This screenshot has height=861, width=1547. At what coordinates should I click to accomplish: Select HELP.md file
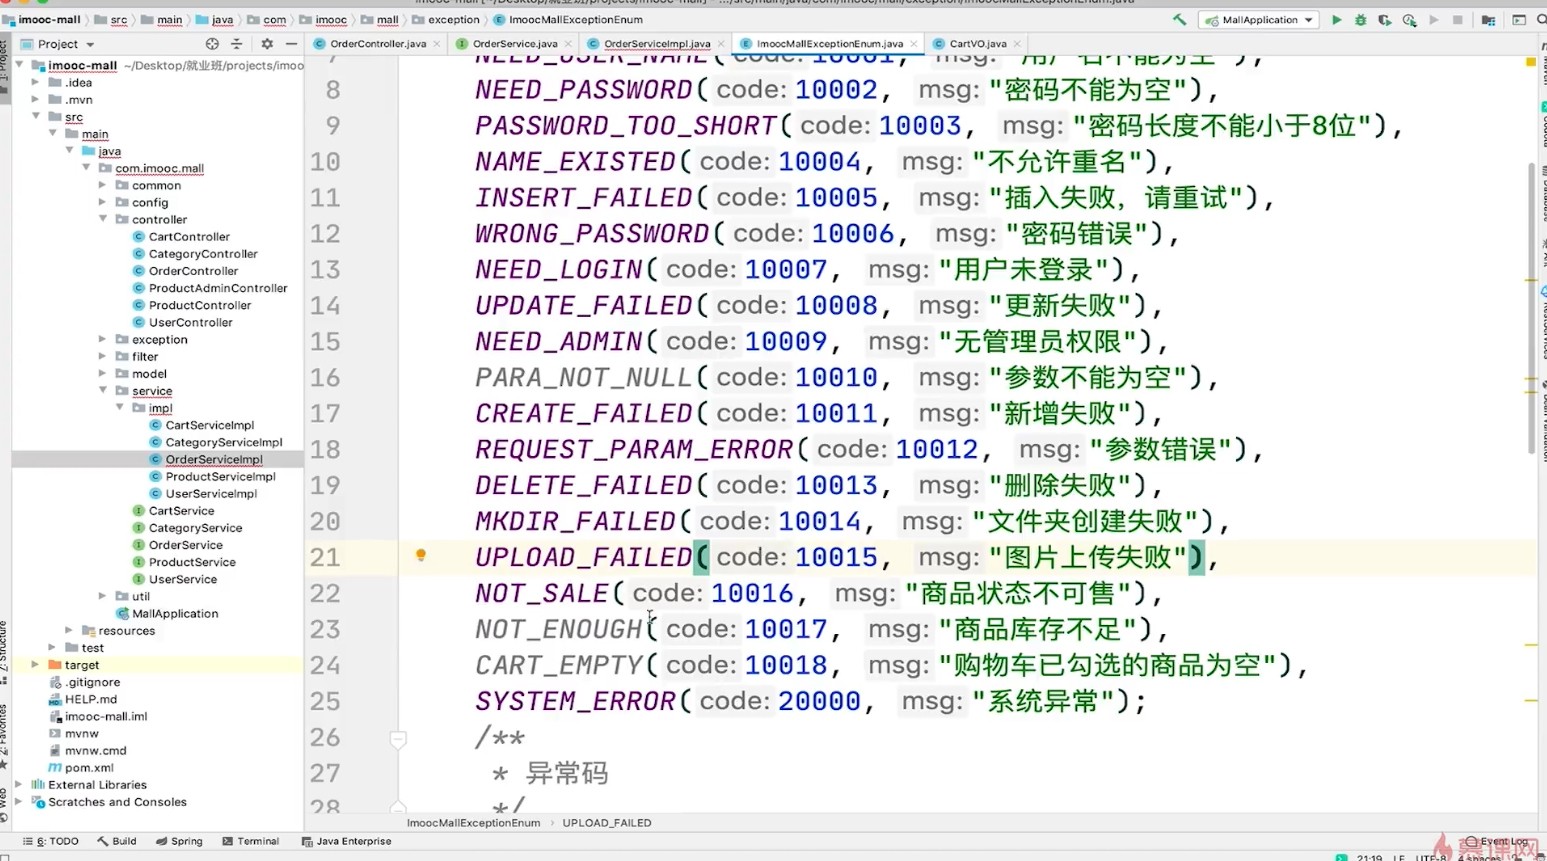coord(91,699)
